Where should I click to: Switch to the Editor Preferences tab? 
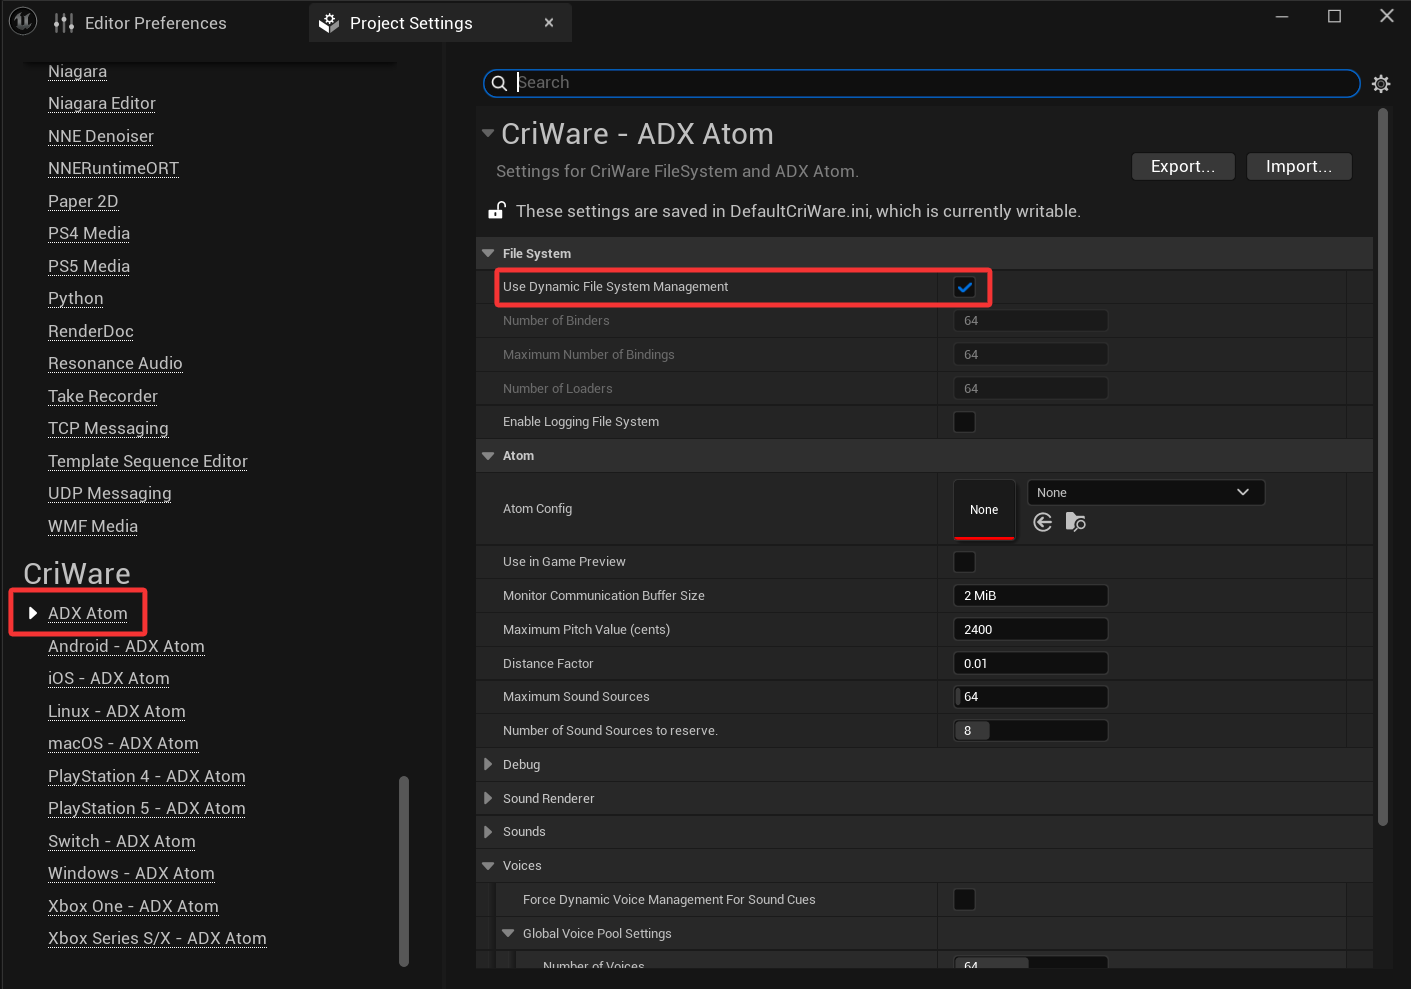(155, 23)
